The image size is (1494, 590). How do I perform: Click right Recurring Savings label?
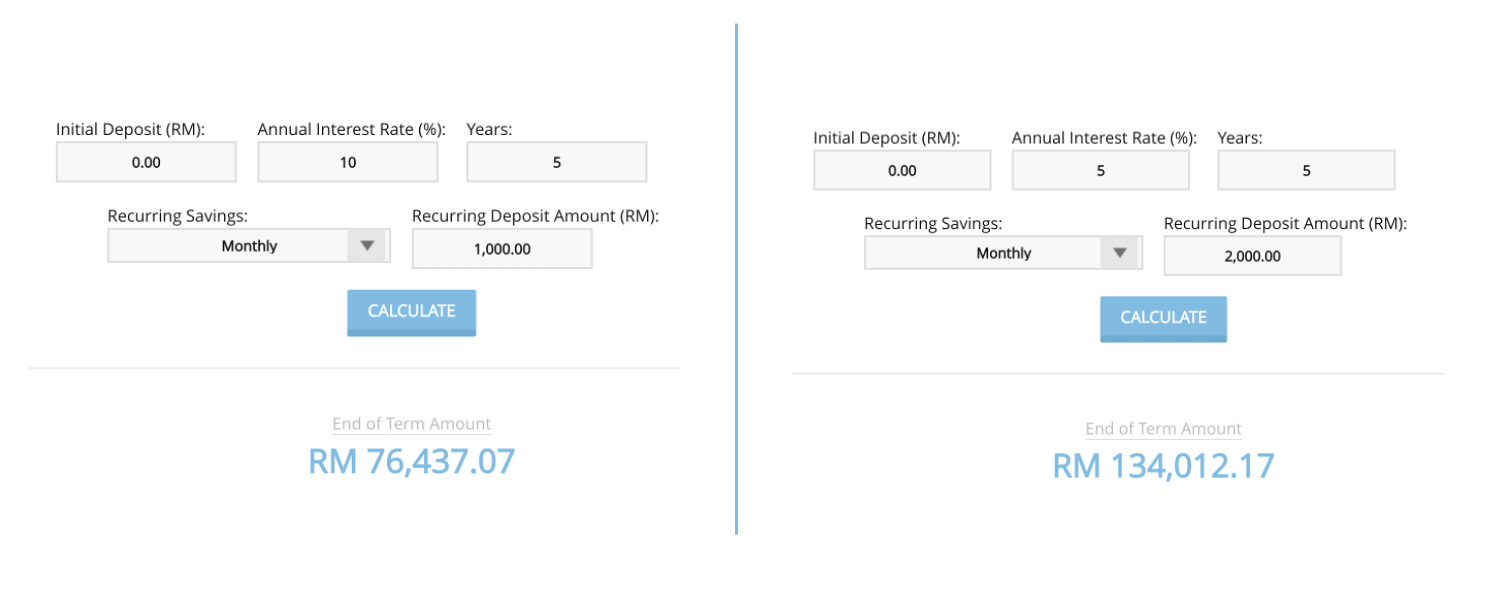(933, 224)
